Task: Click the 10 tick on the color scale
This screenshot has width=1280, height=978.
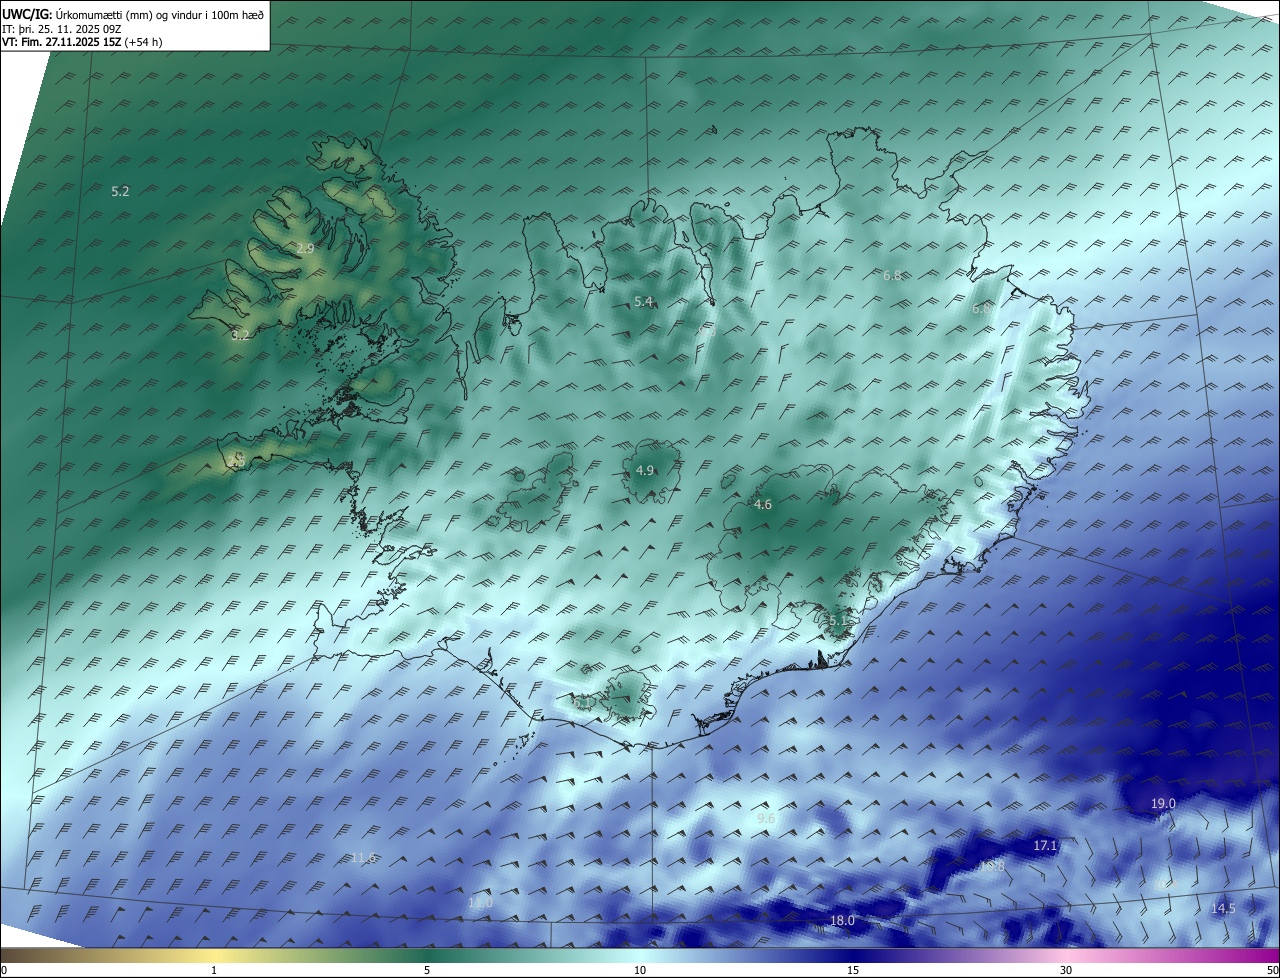Action: [640, 970]
